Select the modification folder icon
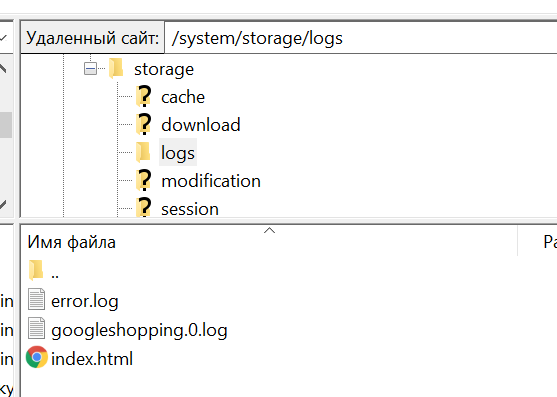The width and height of the screenshot is (557, 397). 144,180
